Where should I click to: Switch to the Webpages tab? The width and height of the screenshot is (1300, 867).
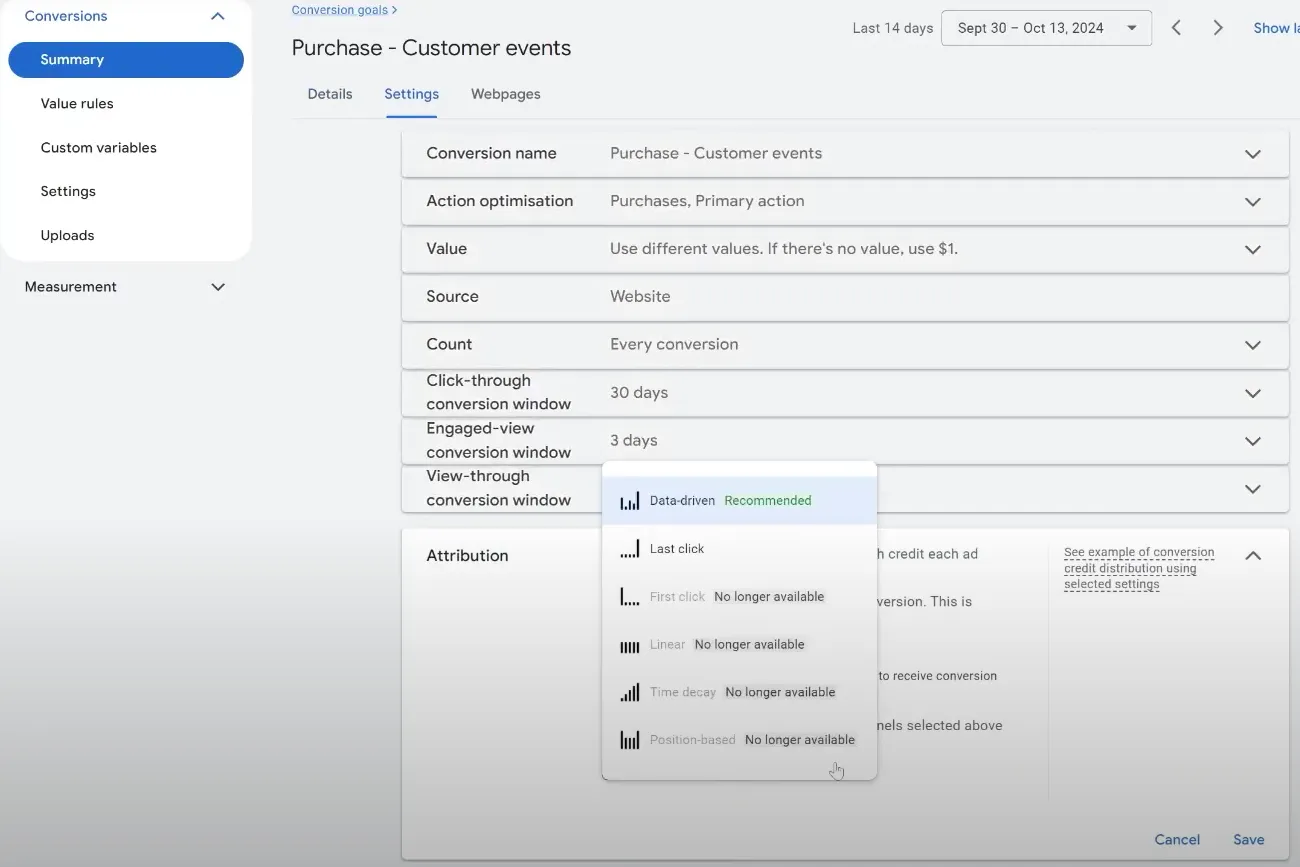(506, 94)
